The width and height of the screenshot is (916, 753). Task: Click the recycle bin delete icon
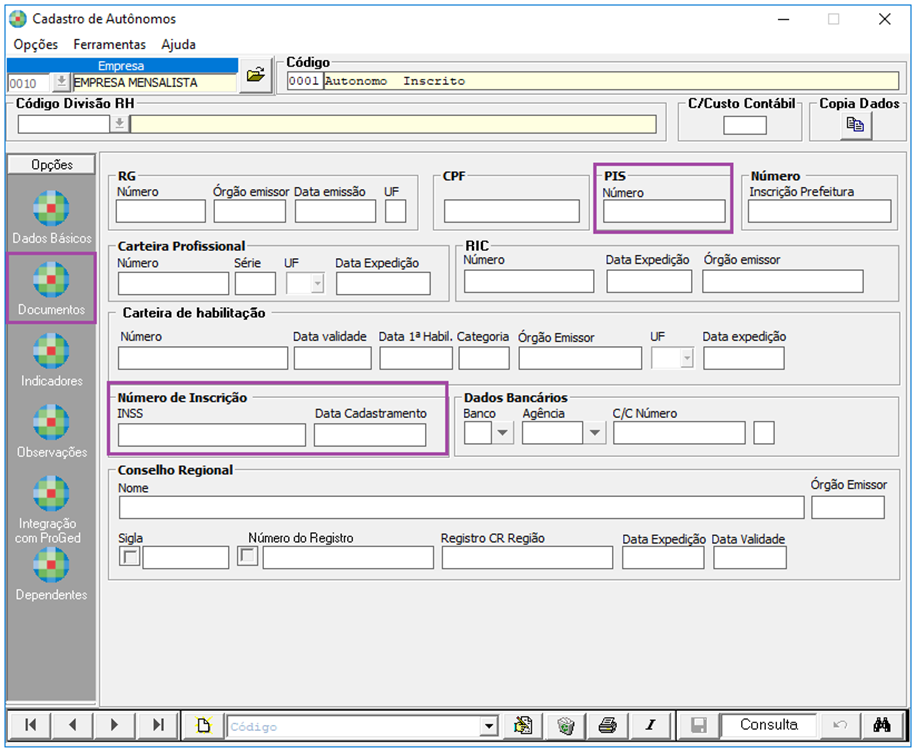click(x=565, y=726)
